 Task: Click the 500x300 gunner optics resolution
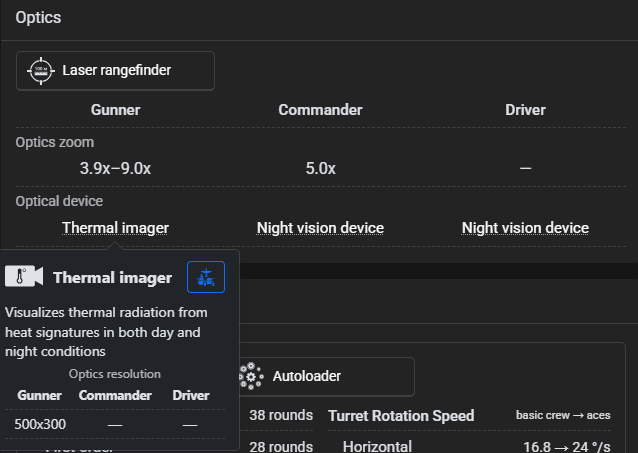(40, 424)
